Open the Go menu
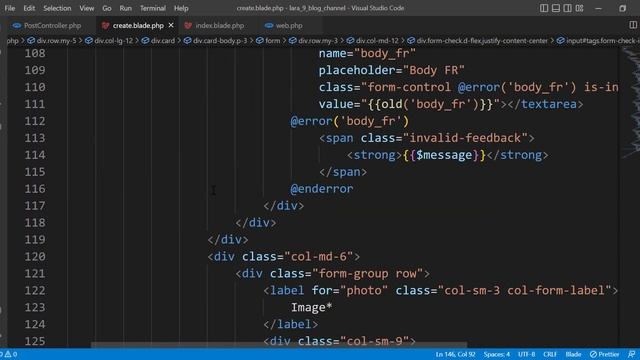The width and height of the screenshot is (640, 360). pos(107,8)
